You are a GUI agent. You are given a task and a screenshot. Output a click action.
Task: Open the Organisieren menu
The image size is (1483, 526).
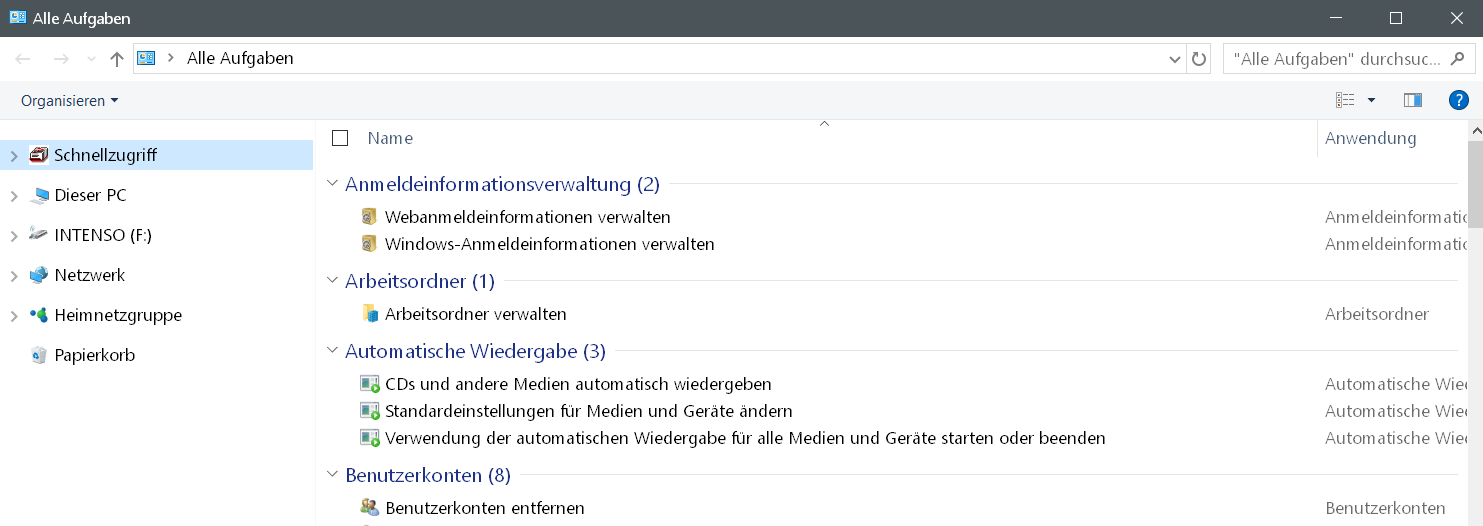69,101
